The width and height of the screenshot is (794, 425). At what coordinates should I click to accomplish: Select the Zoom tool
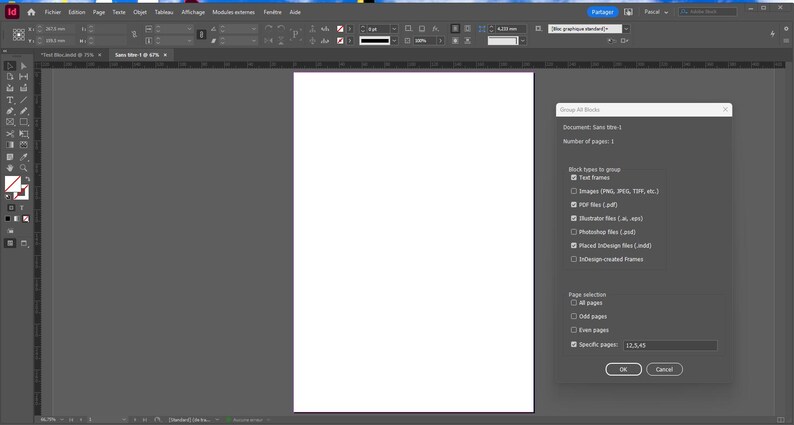click(23, 168)
